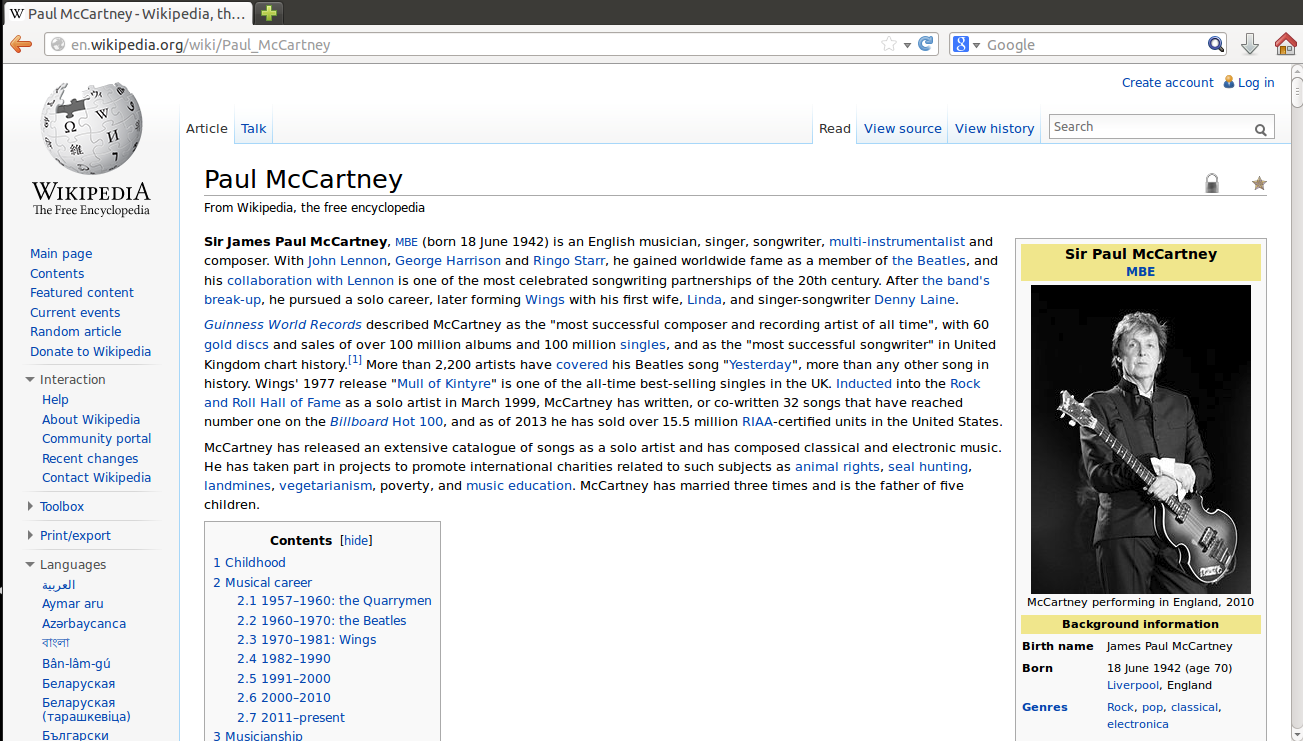Open the Talk tab
The height and width of the screenshot is (741, 1303).
[254, 128]
